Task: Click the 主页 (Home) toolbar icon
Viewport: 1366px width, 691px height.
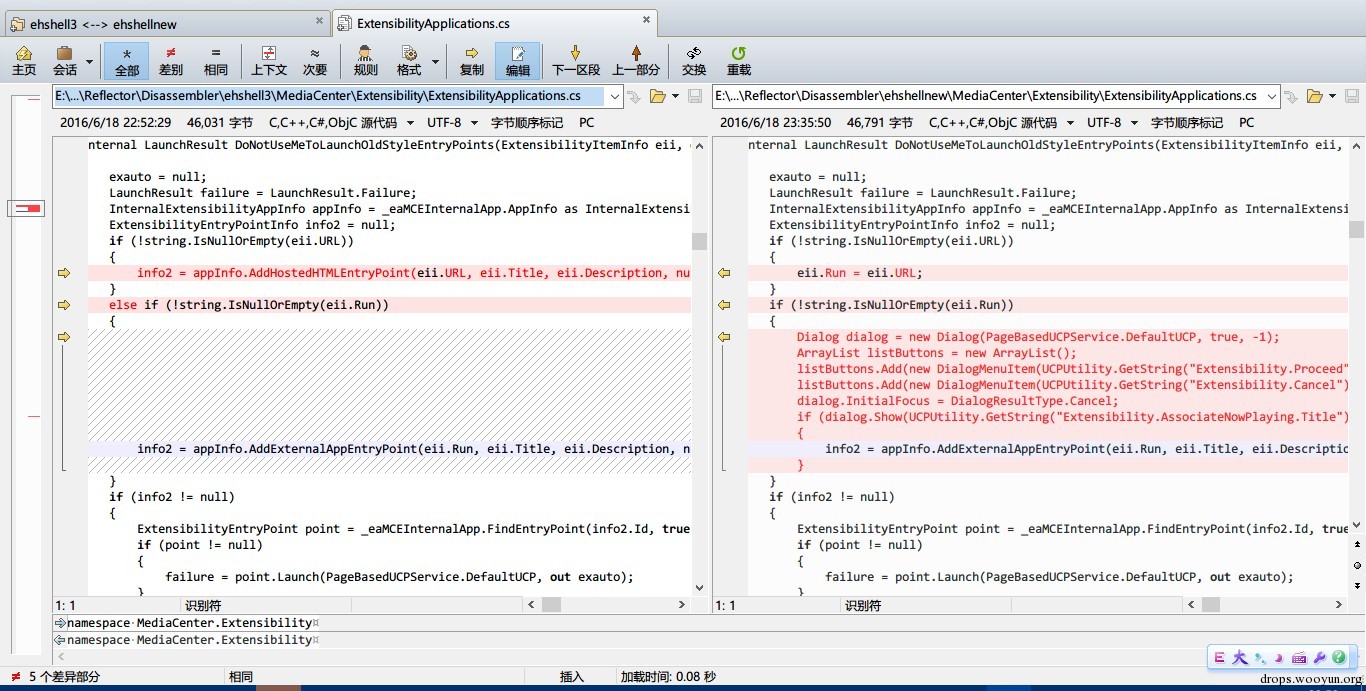Action: click(24, 61)
